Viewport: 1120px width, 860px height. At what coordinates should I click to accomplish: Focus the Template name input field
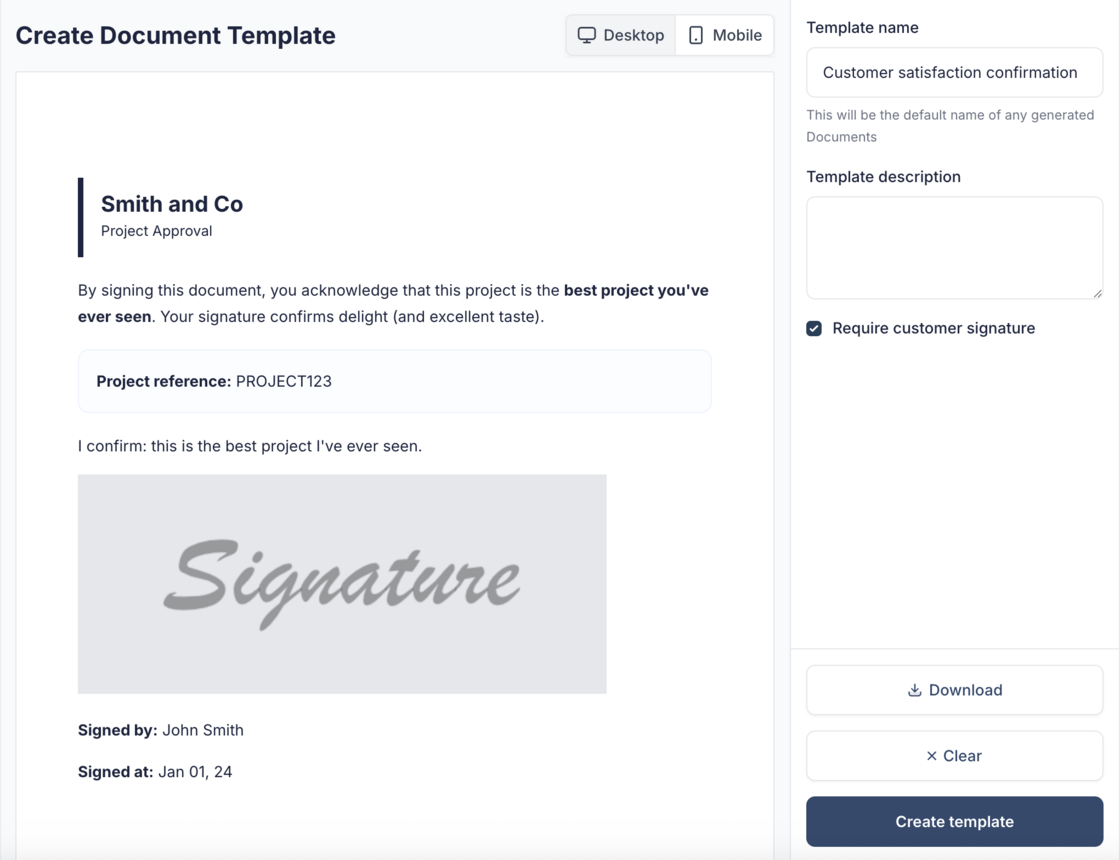point(954,72)
